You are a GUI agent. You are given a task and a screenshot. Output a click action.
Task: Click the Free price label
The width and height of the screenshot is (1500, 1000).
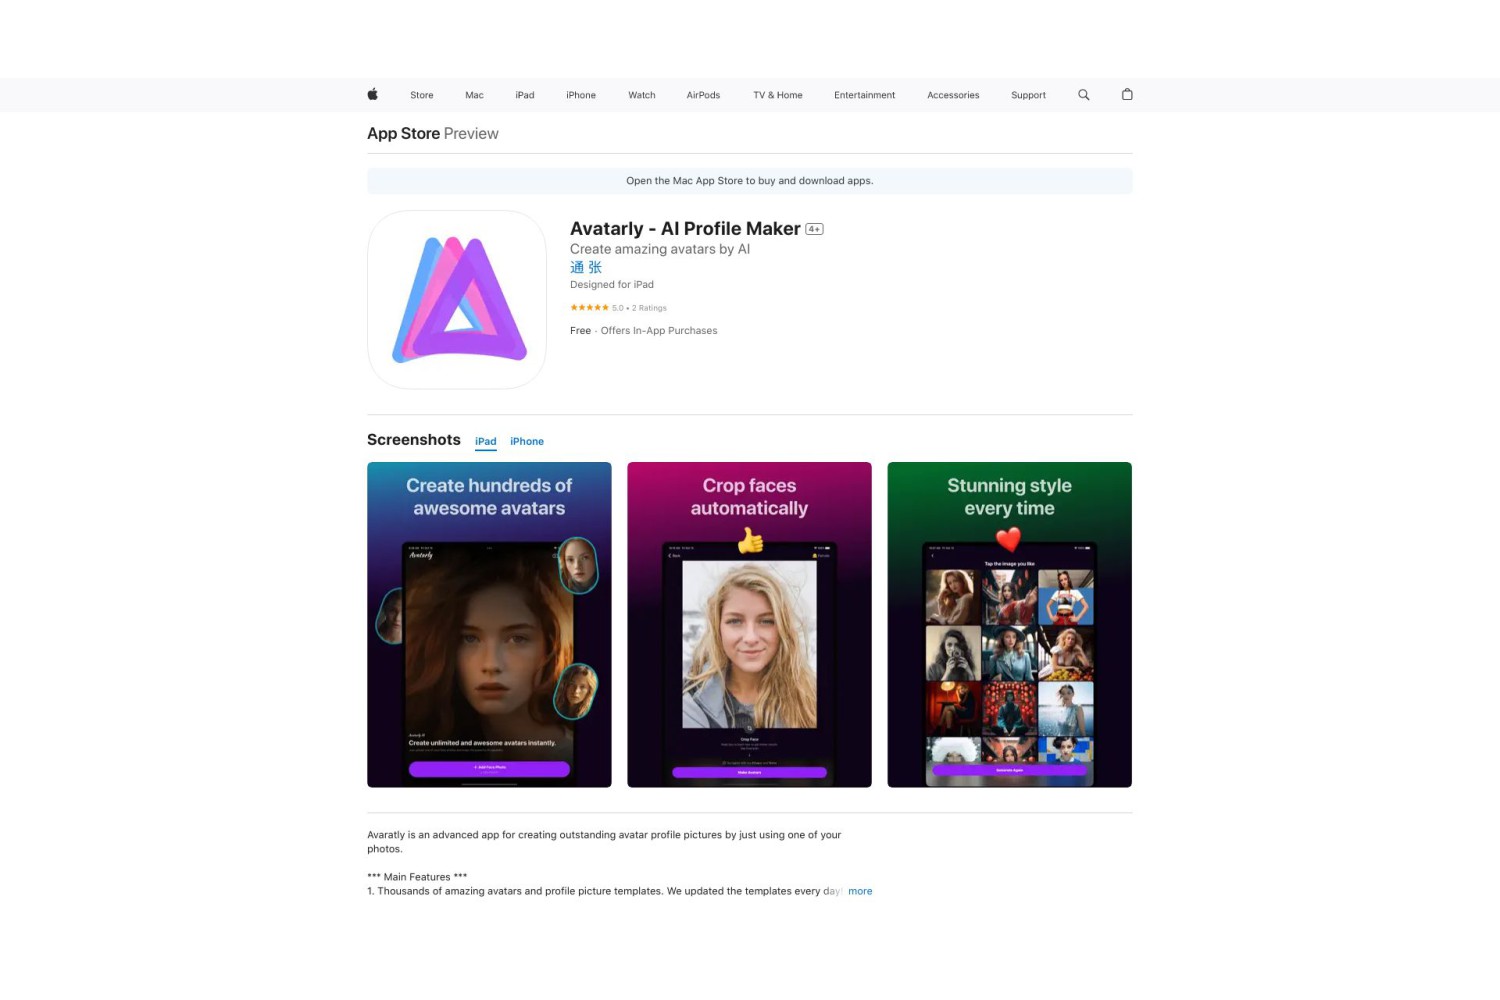click(x=580, y=331)
